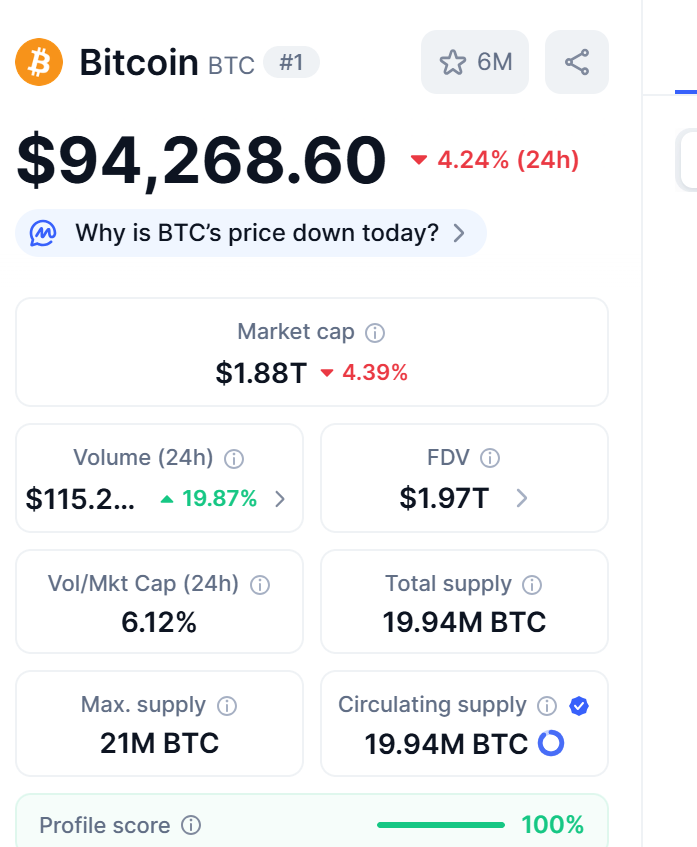Click the green Profile score progress bar
This screenshot has width=697, height=847.
(440, 825)
